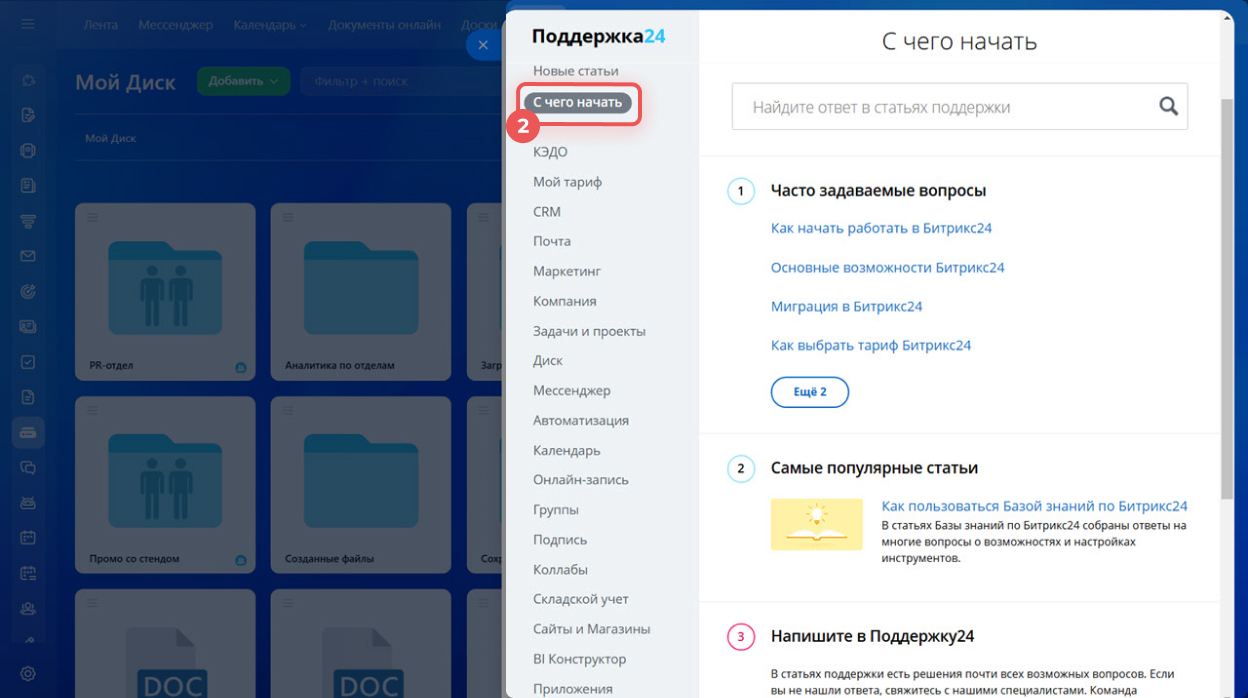Open the Аналитика по отделам folder menu icon
This screenshot has width=1248, height=698.
click(x=288, y=218)
